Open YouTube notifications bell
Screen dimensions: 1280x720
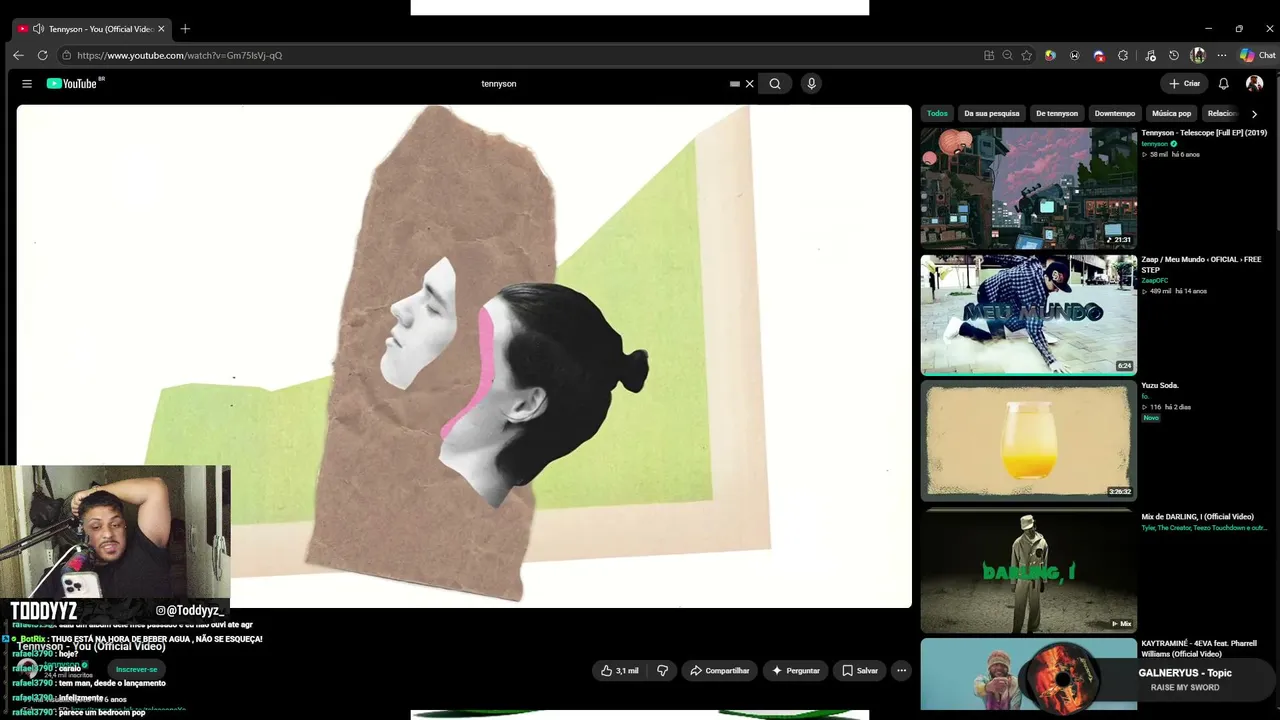[x=1223, y=84]
